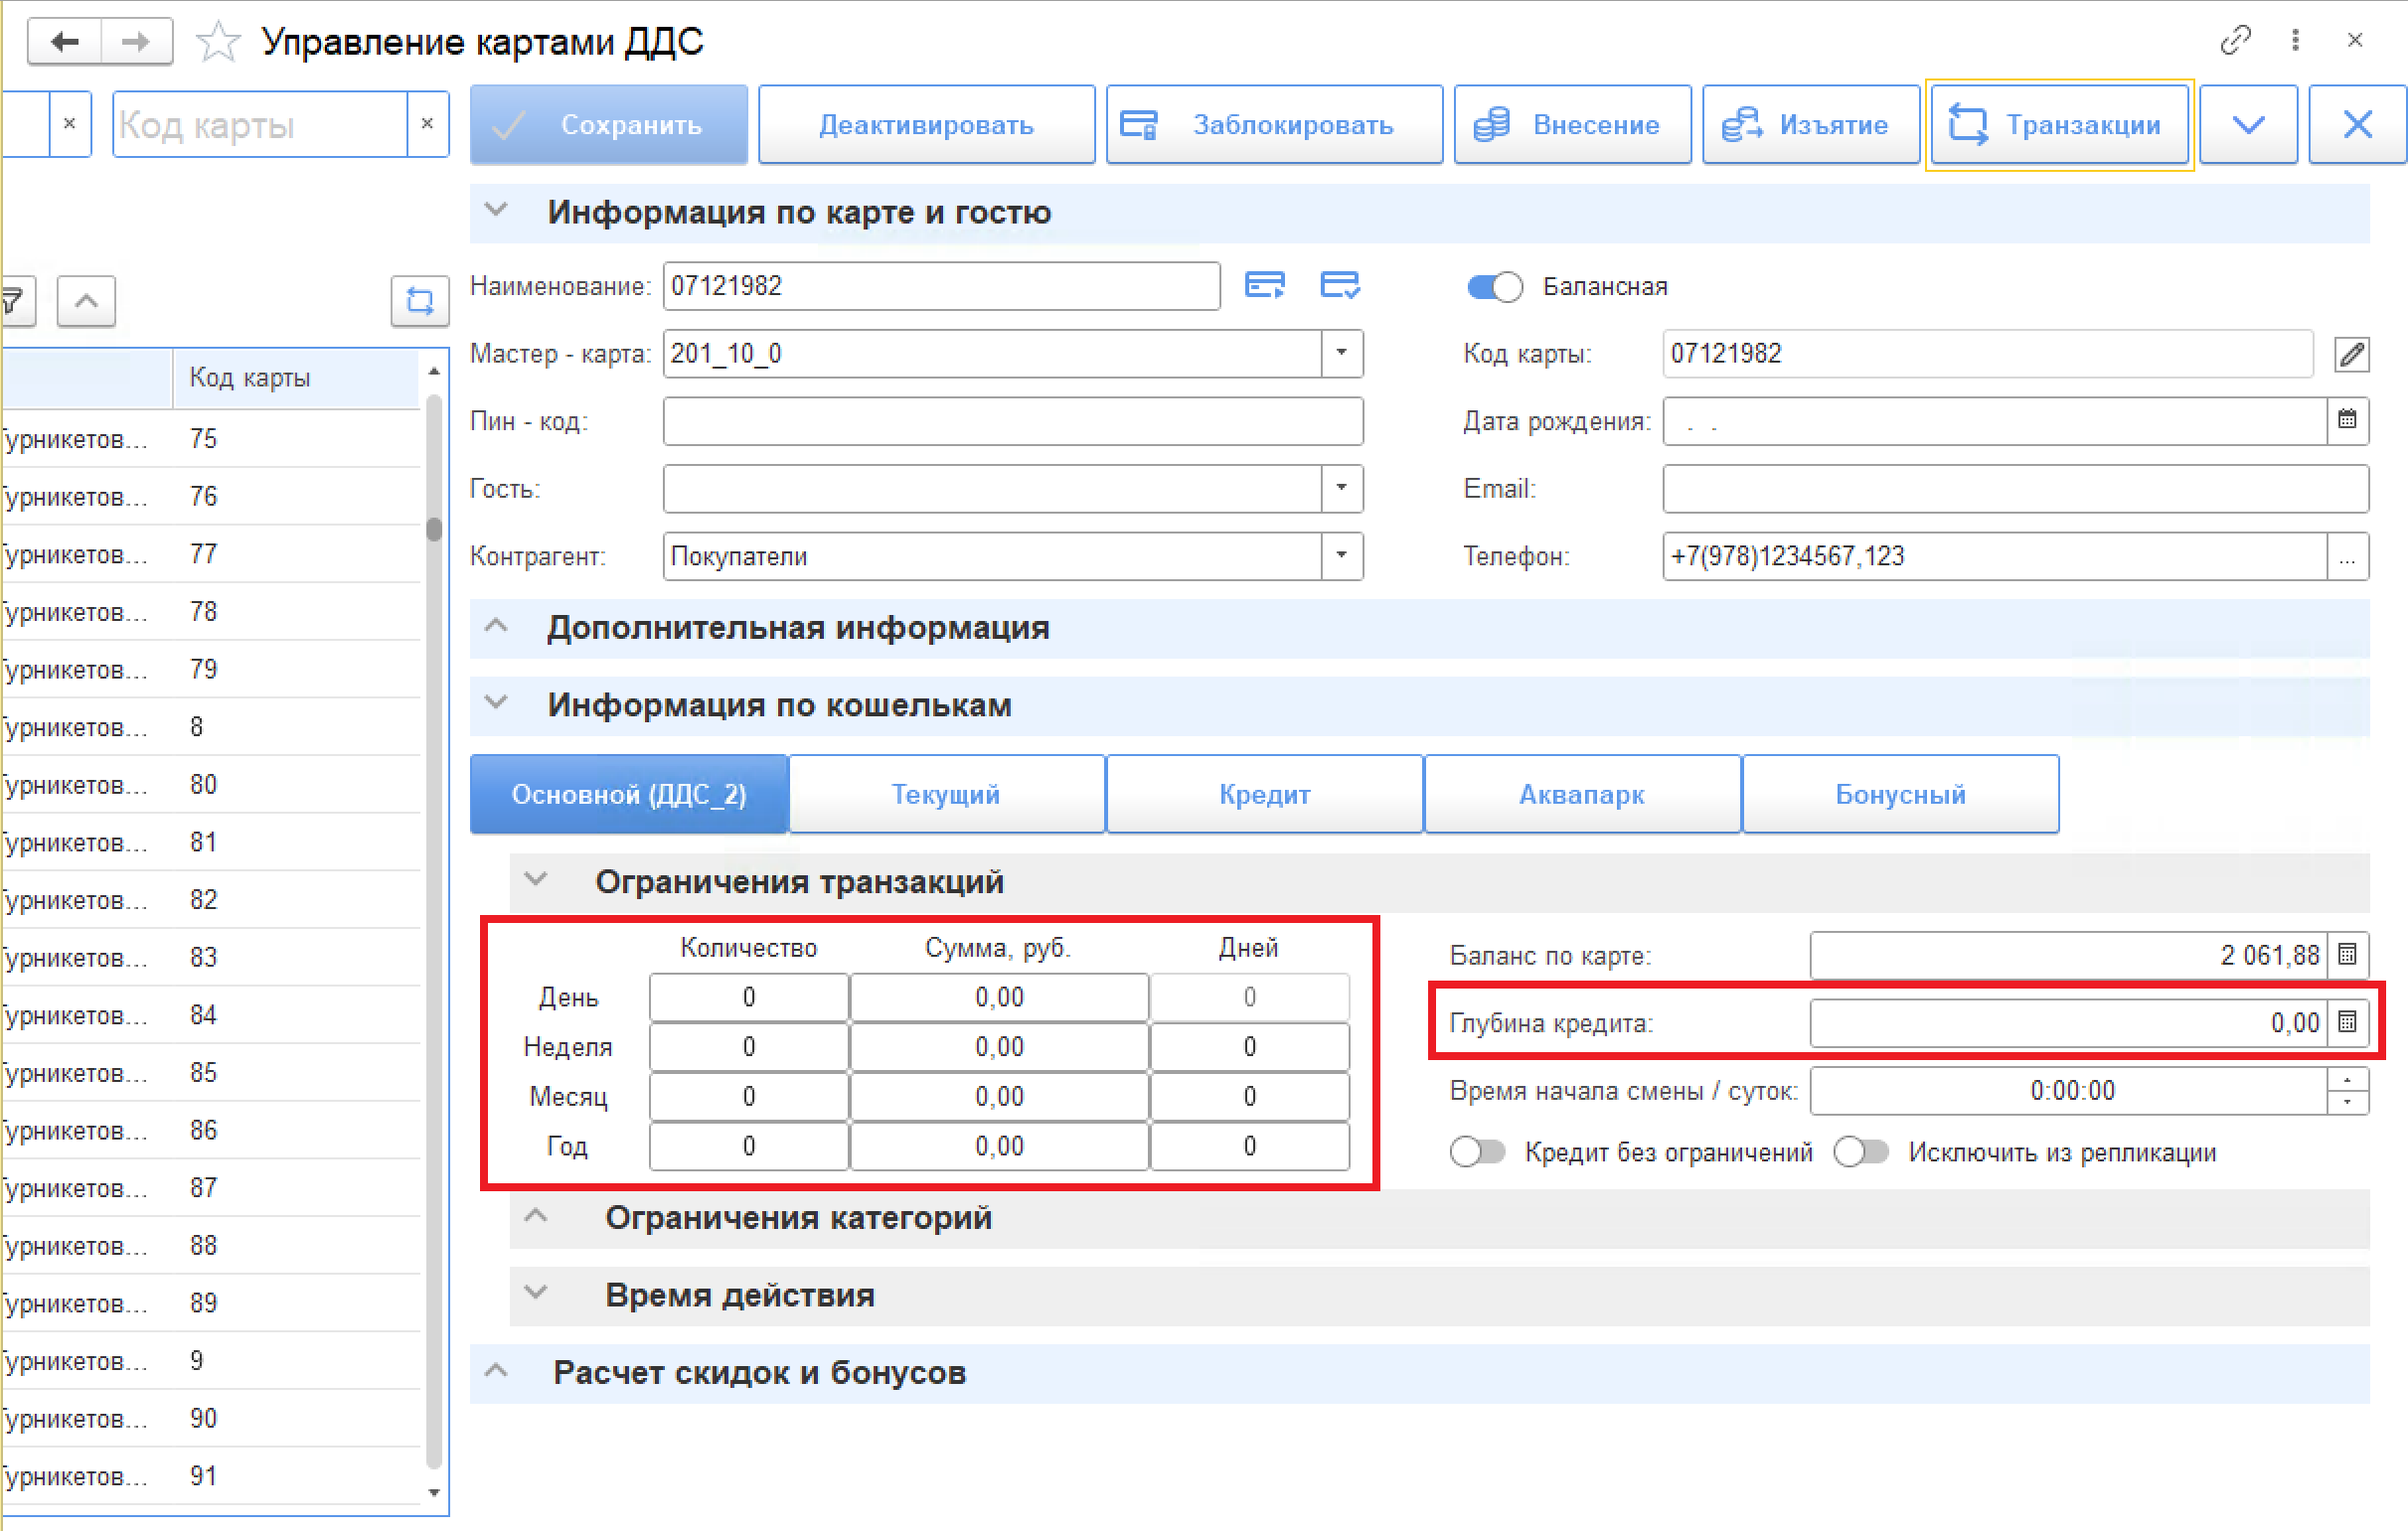The image size is (2408, 1531).
Task: Click the Код карты search field
Action: click(260, 124)
